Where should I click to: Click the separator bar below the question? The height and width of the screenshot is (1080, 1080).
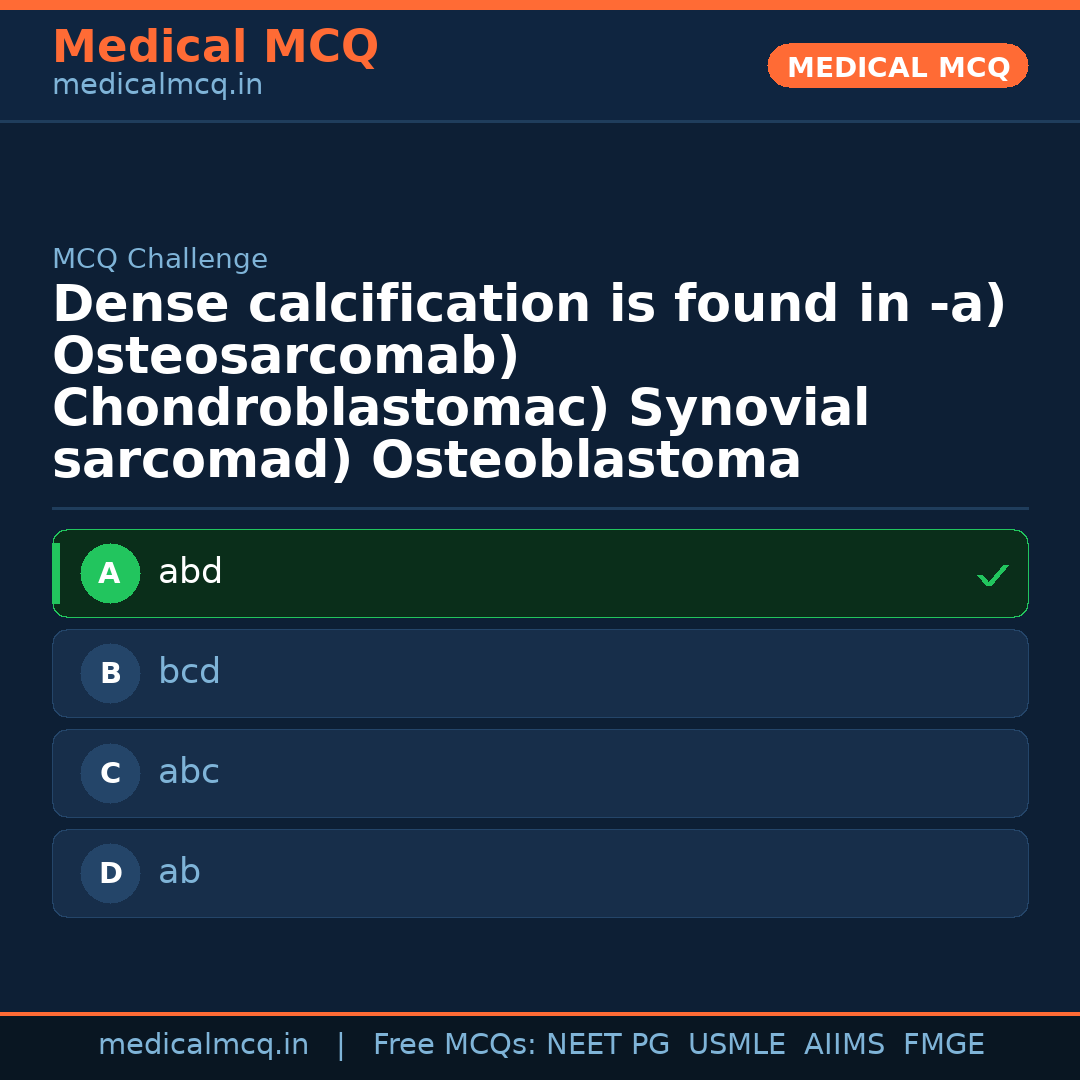coord(540,509)
